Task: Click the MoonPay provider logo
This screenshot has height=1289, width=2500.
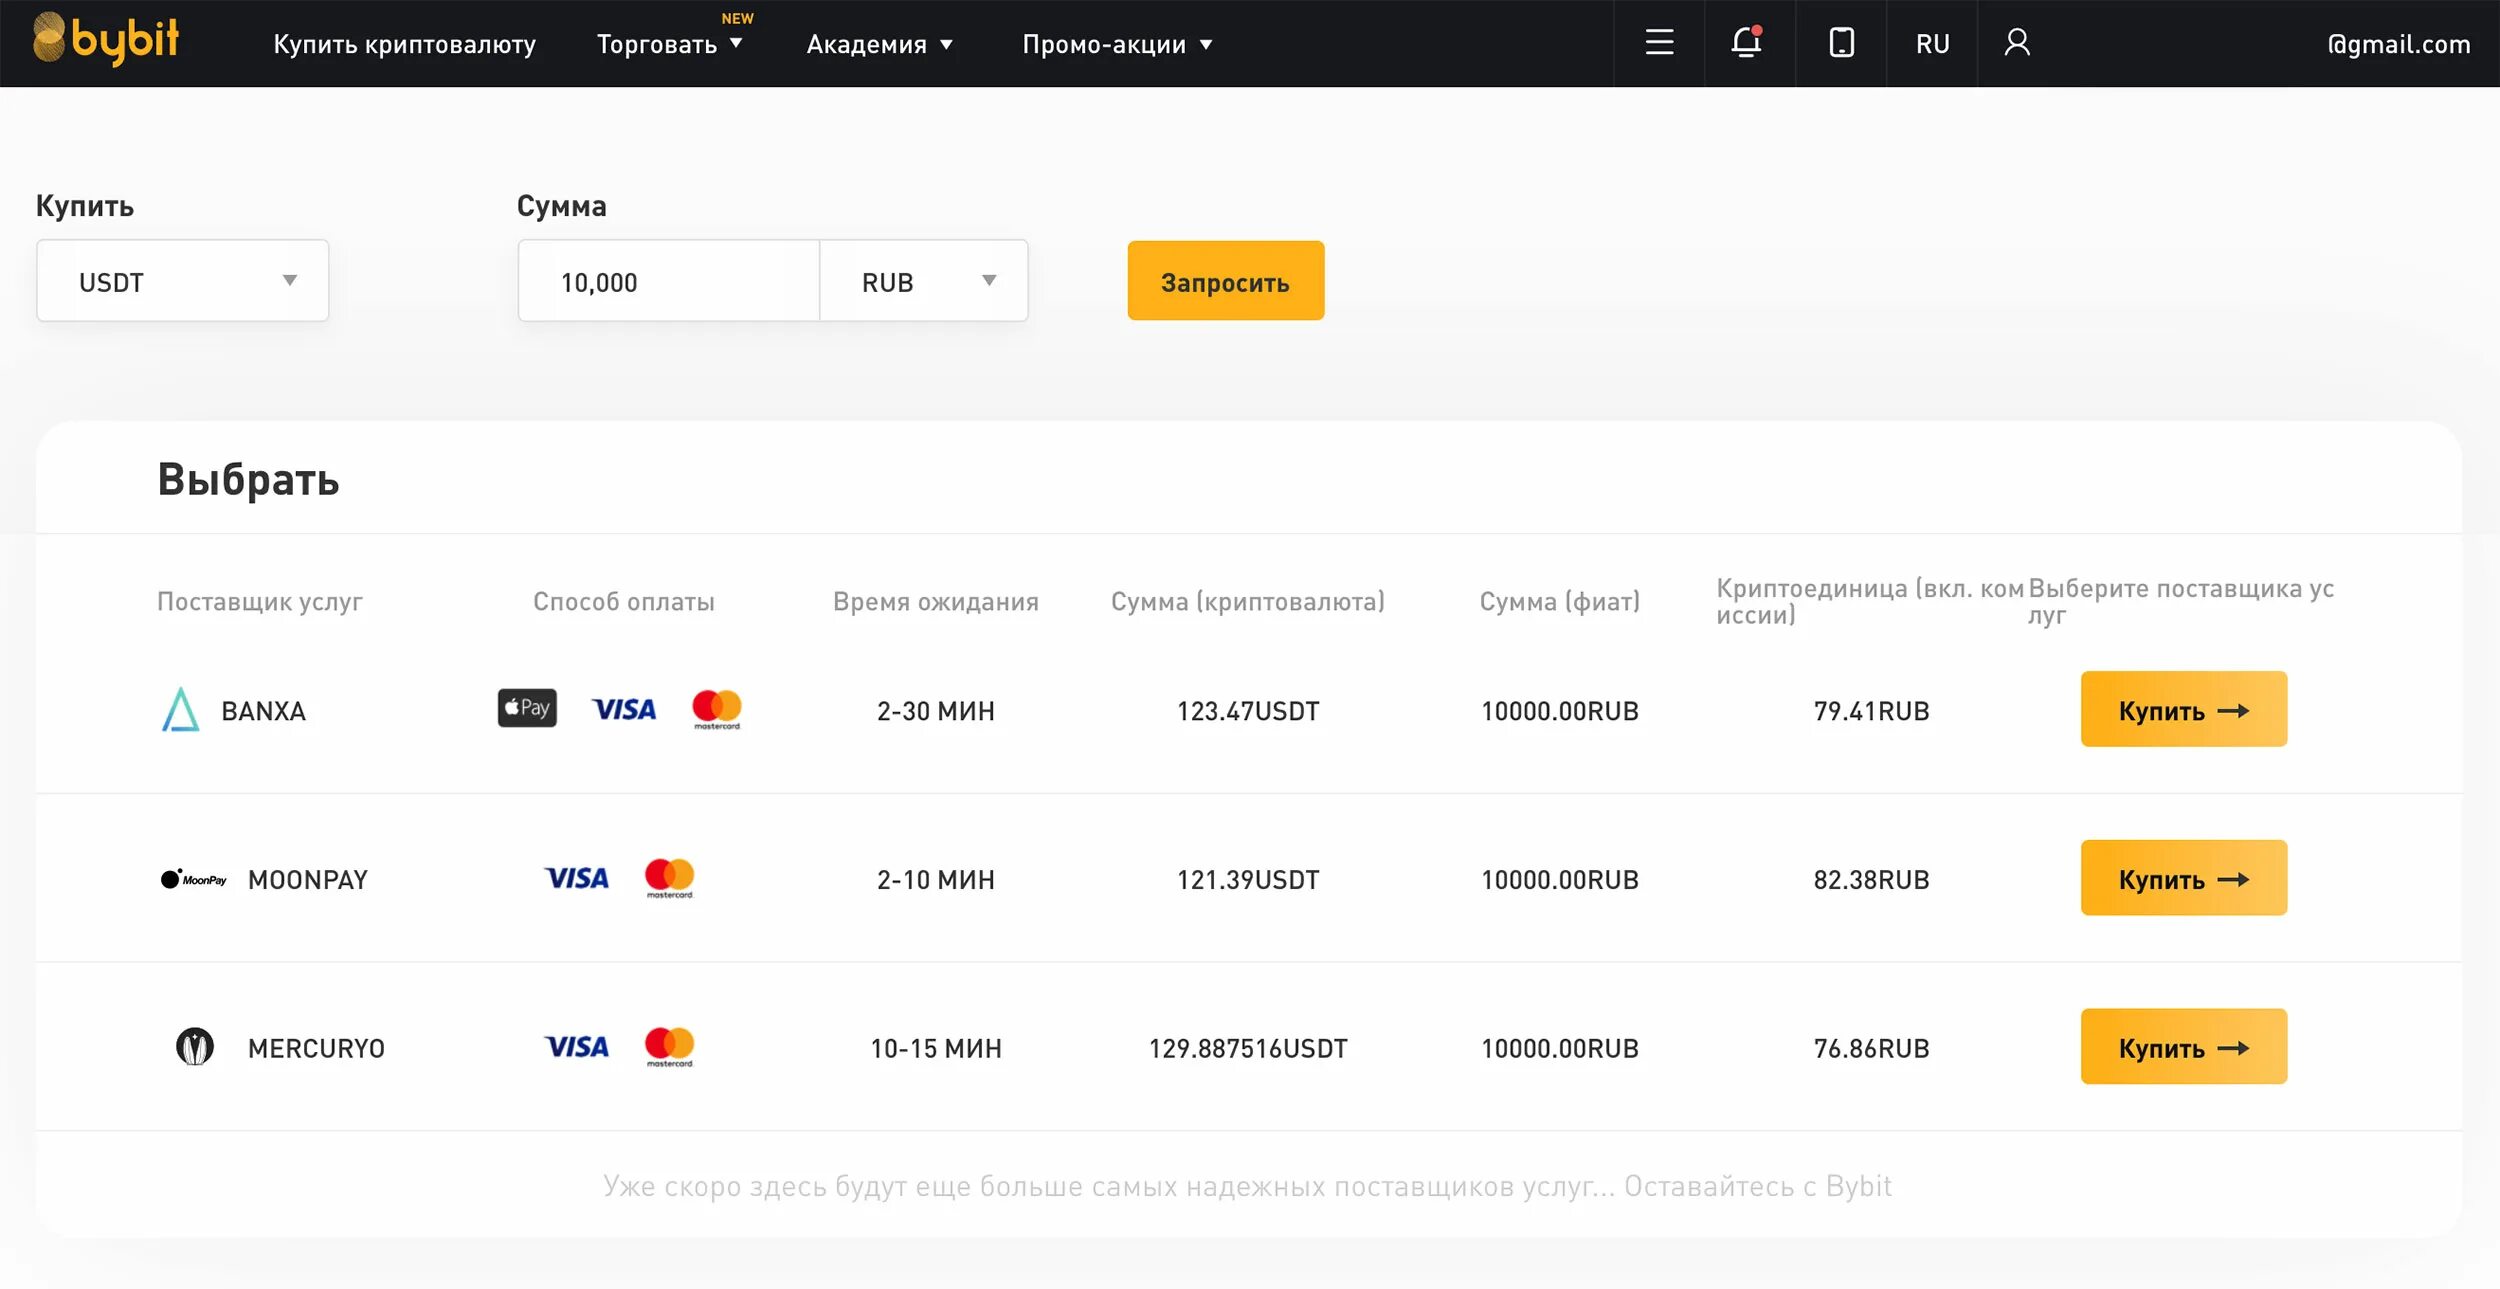Action: [194, 879]
